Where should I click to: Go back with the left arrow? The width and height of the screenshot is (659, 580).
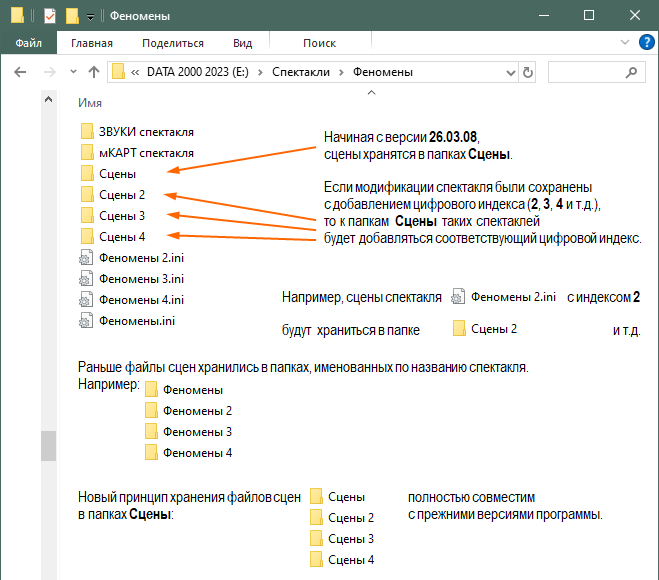20,72
